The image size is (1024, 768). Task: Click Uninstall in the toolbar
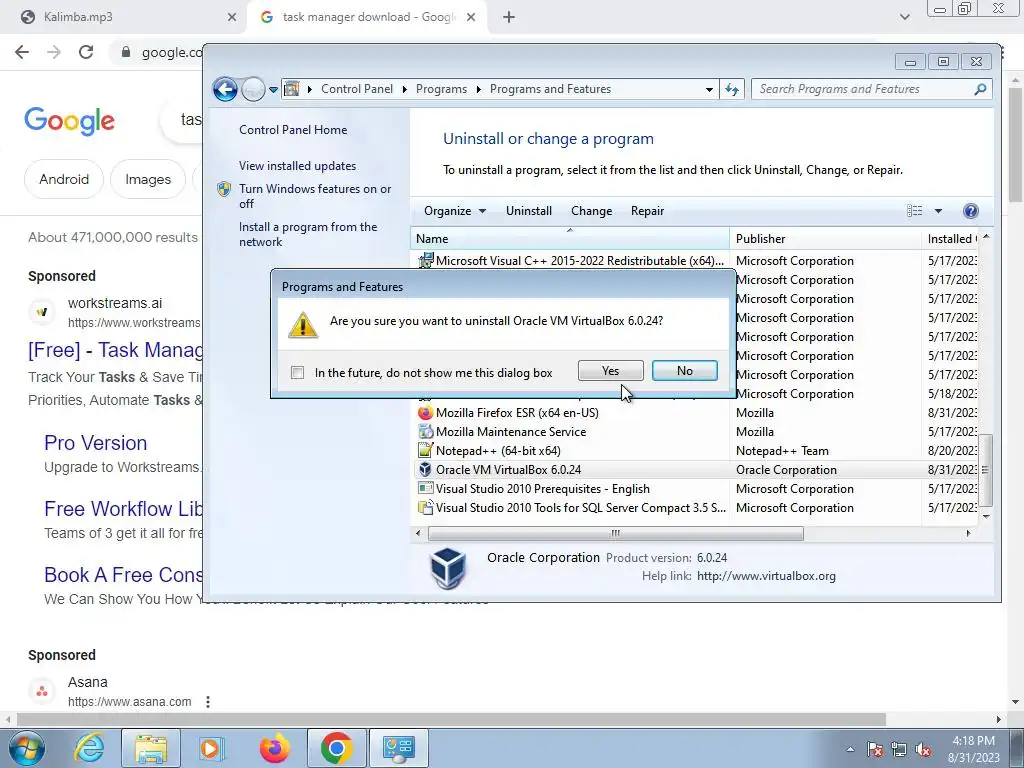click(x=529, y=211)
